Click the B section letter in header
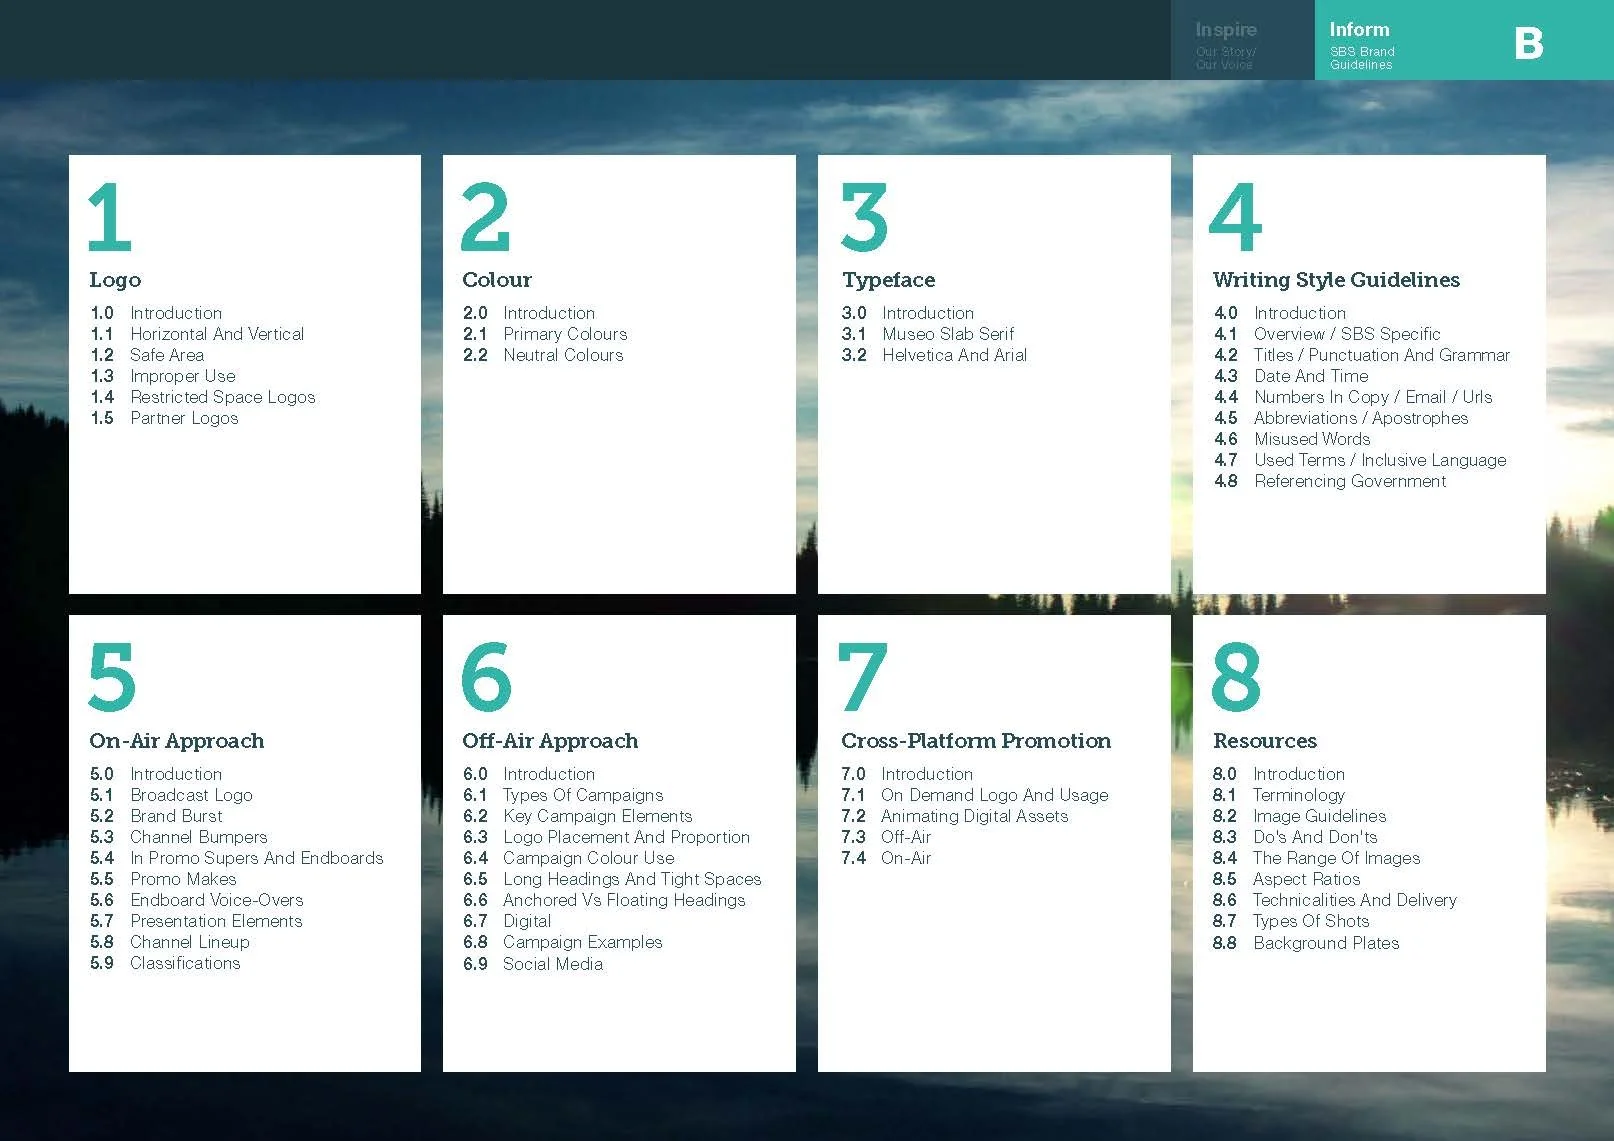 tap(1528, 43)
